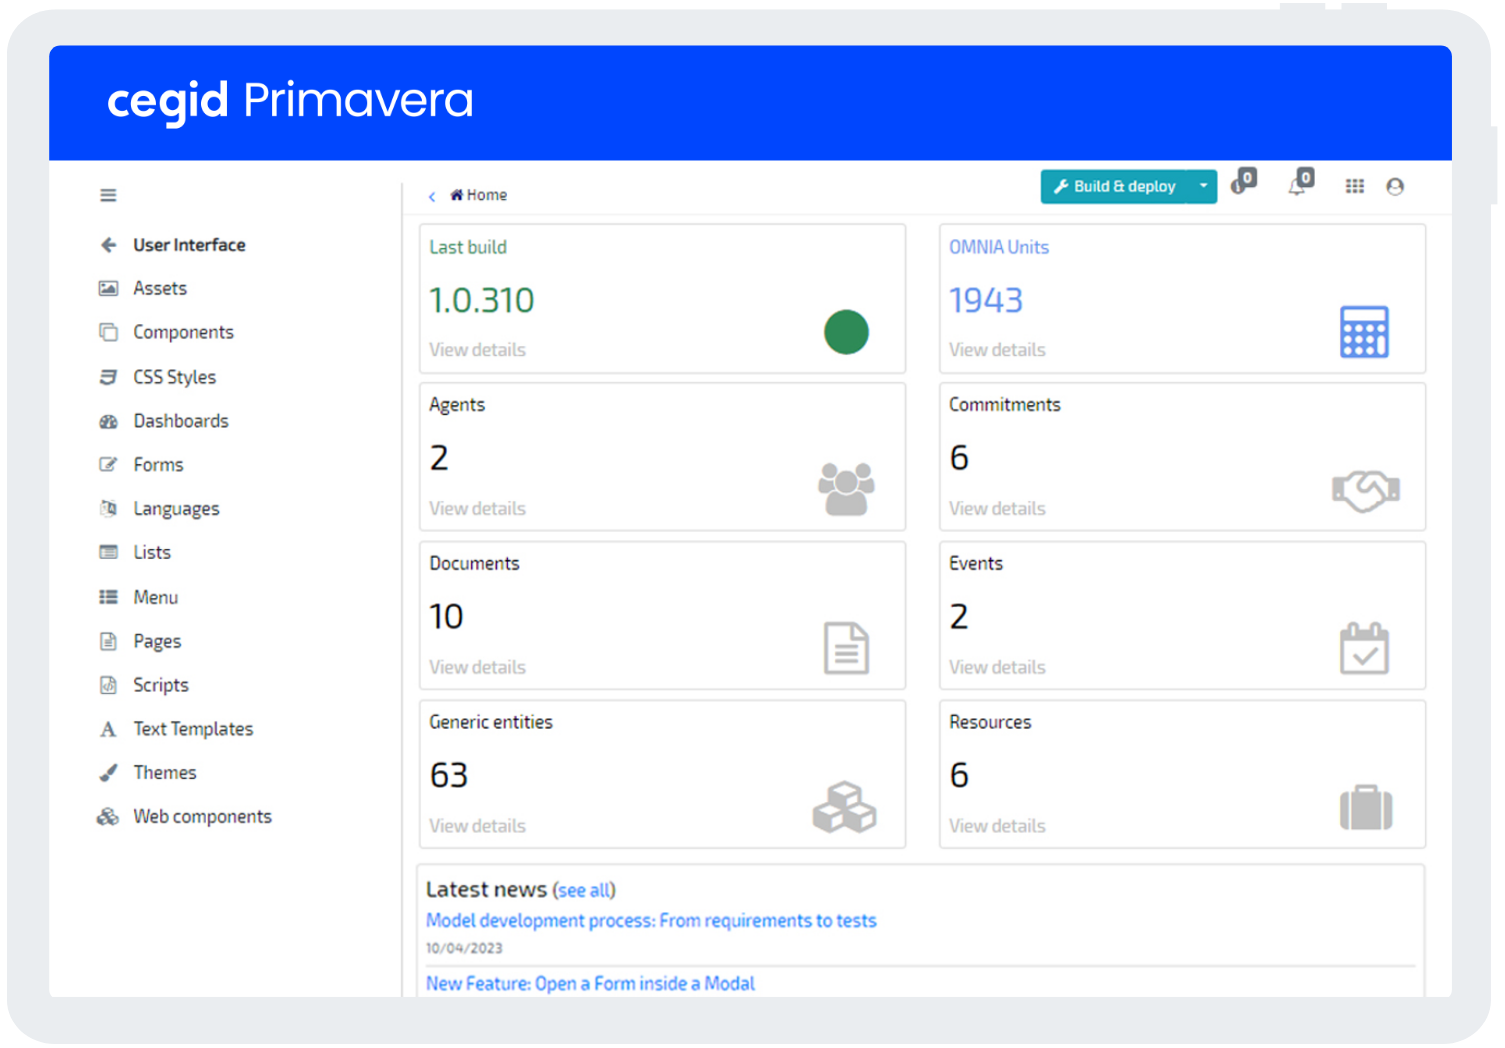Click the green last build status circle
The height and width of the screenshot is (1048, 1505).
pos(846,332)
